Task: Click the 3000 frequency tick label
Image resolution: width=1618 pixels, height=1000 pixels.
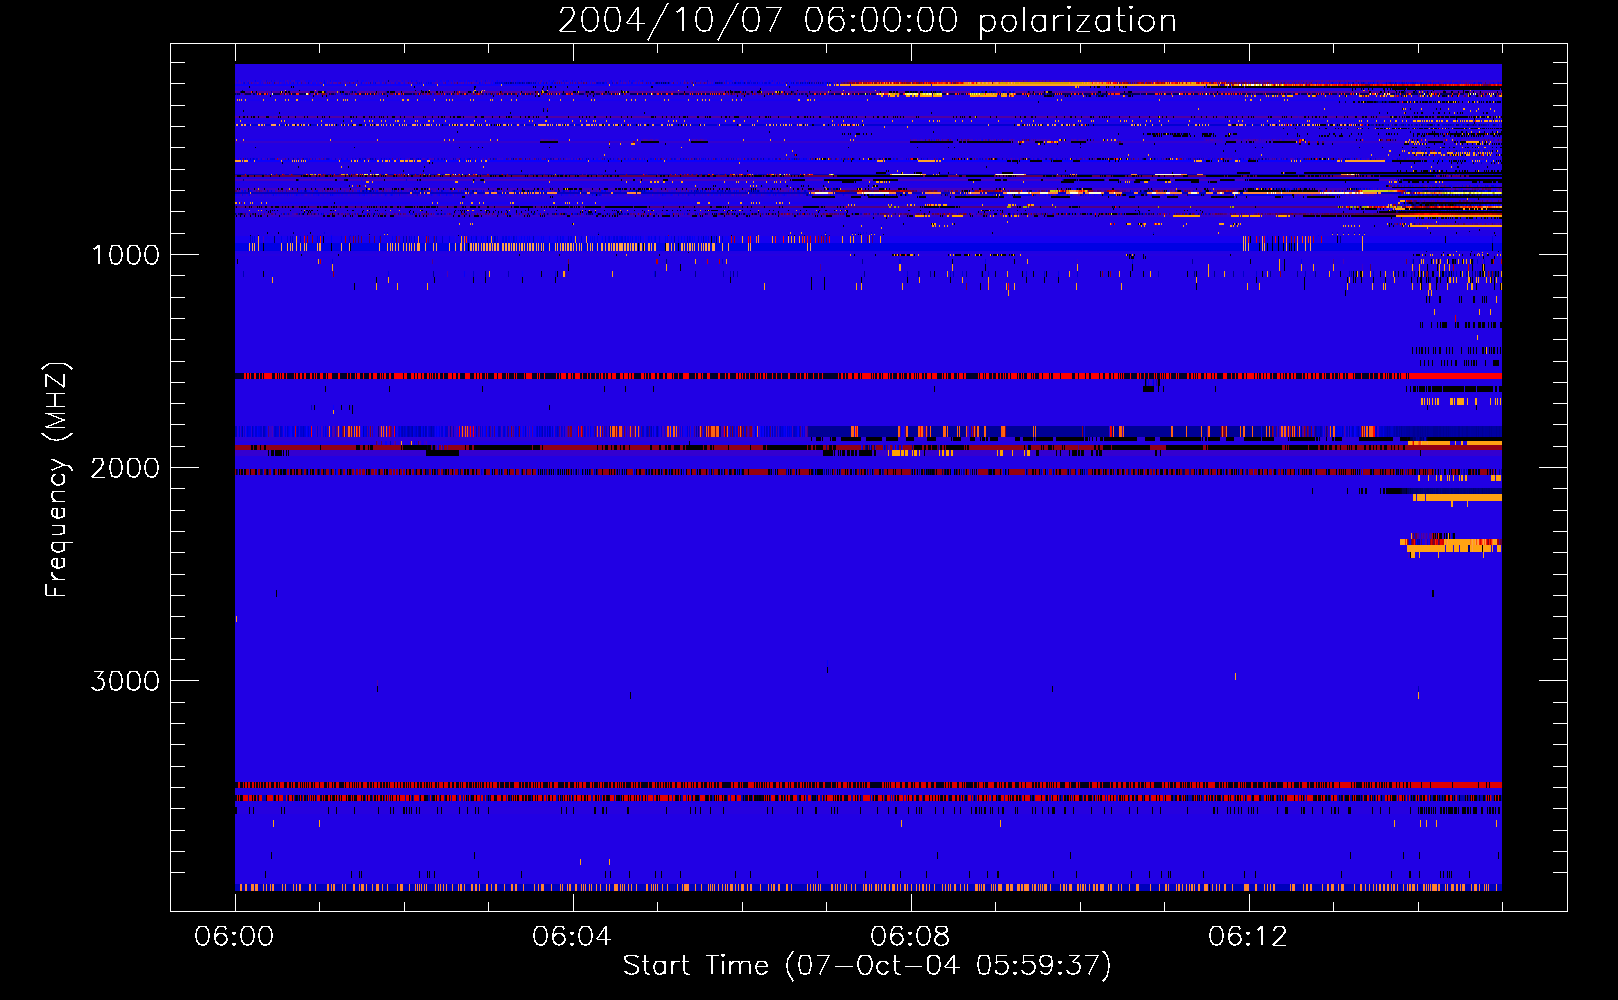Action: click(125, 681)
